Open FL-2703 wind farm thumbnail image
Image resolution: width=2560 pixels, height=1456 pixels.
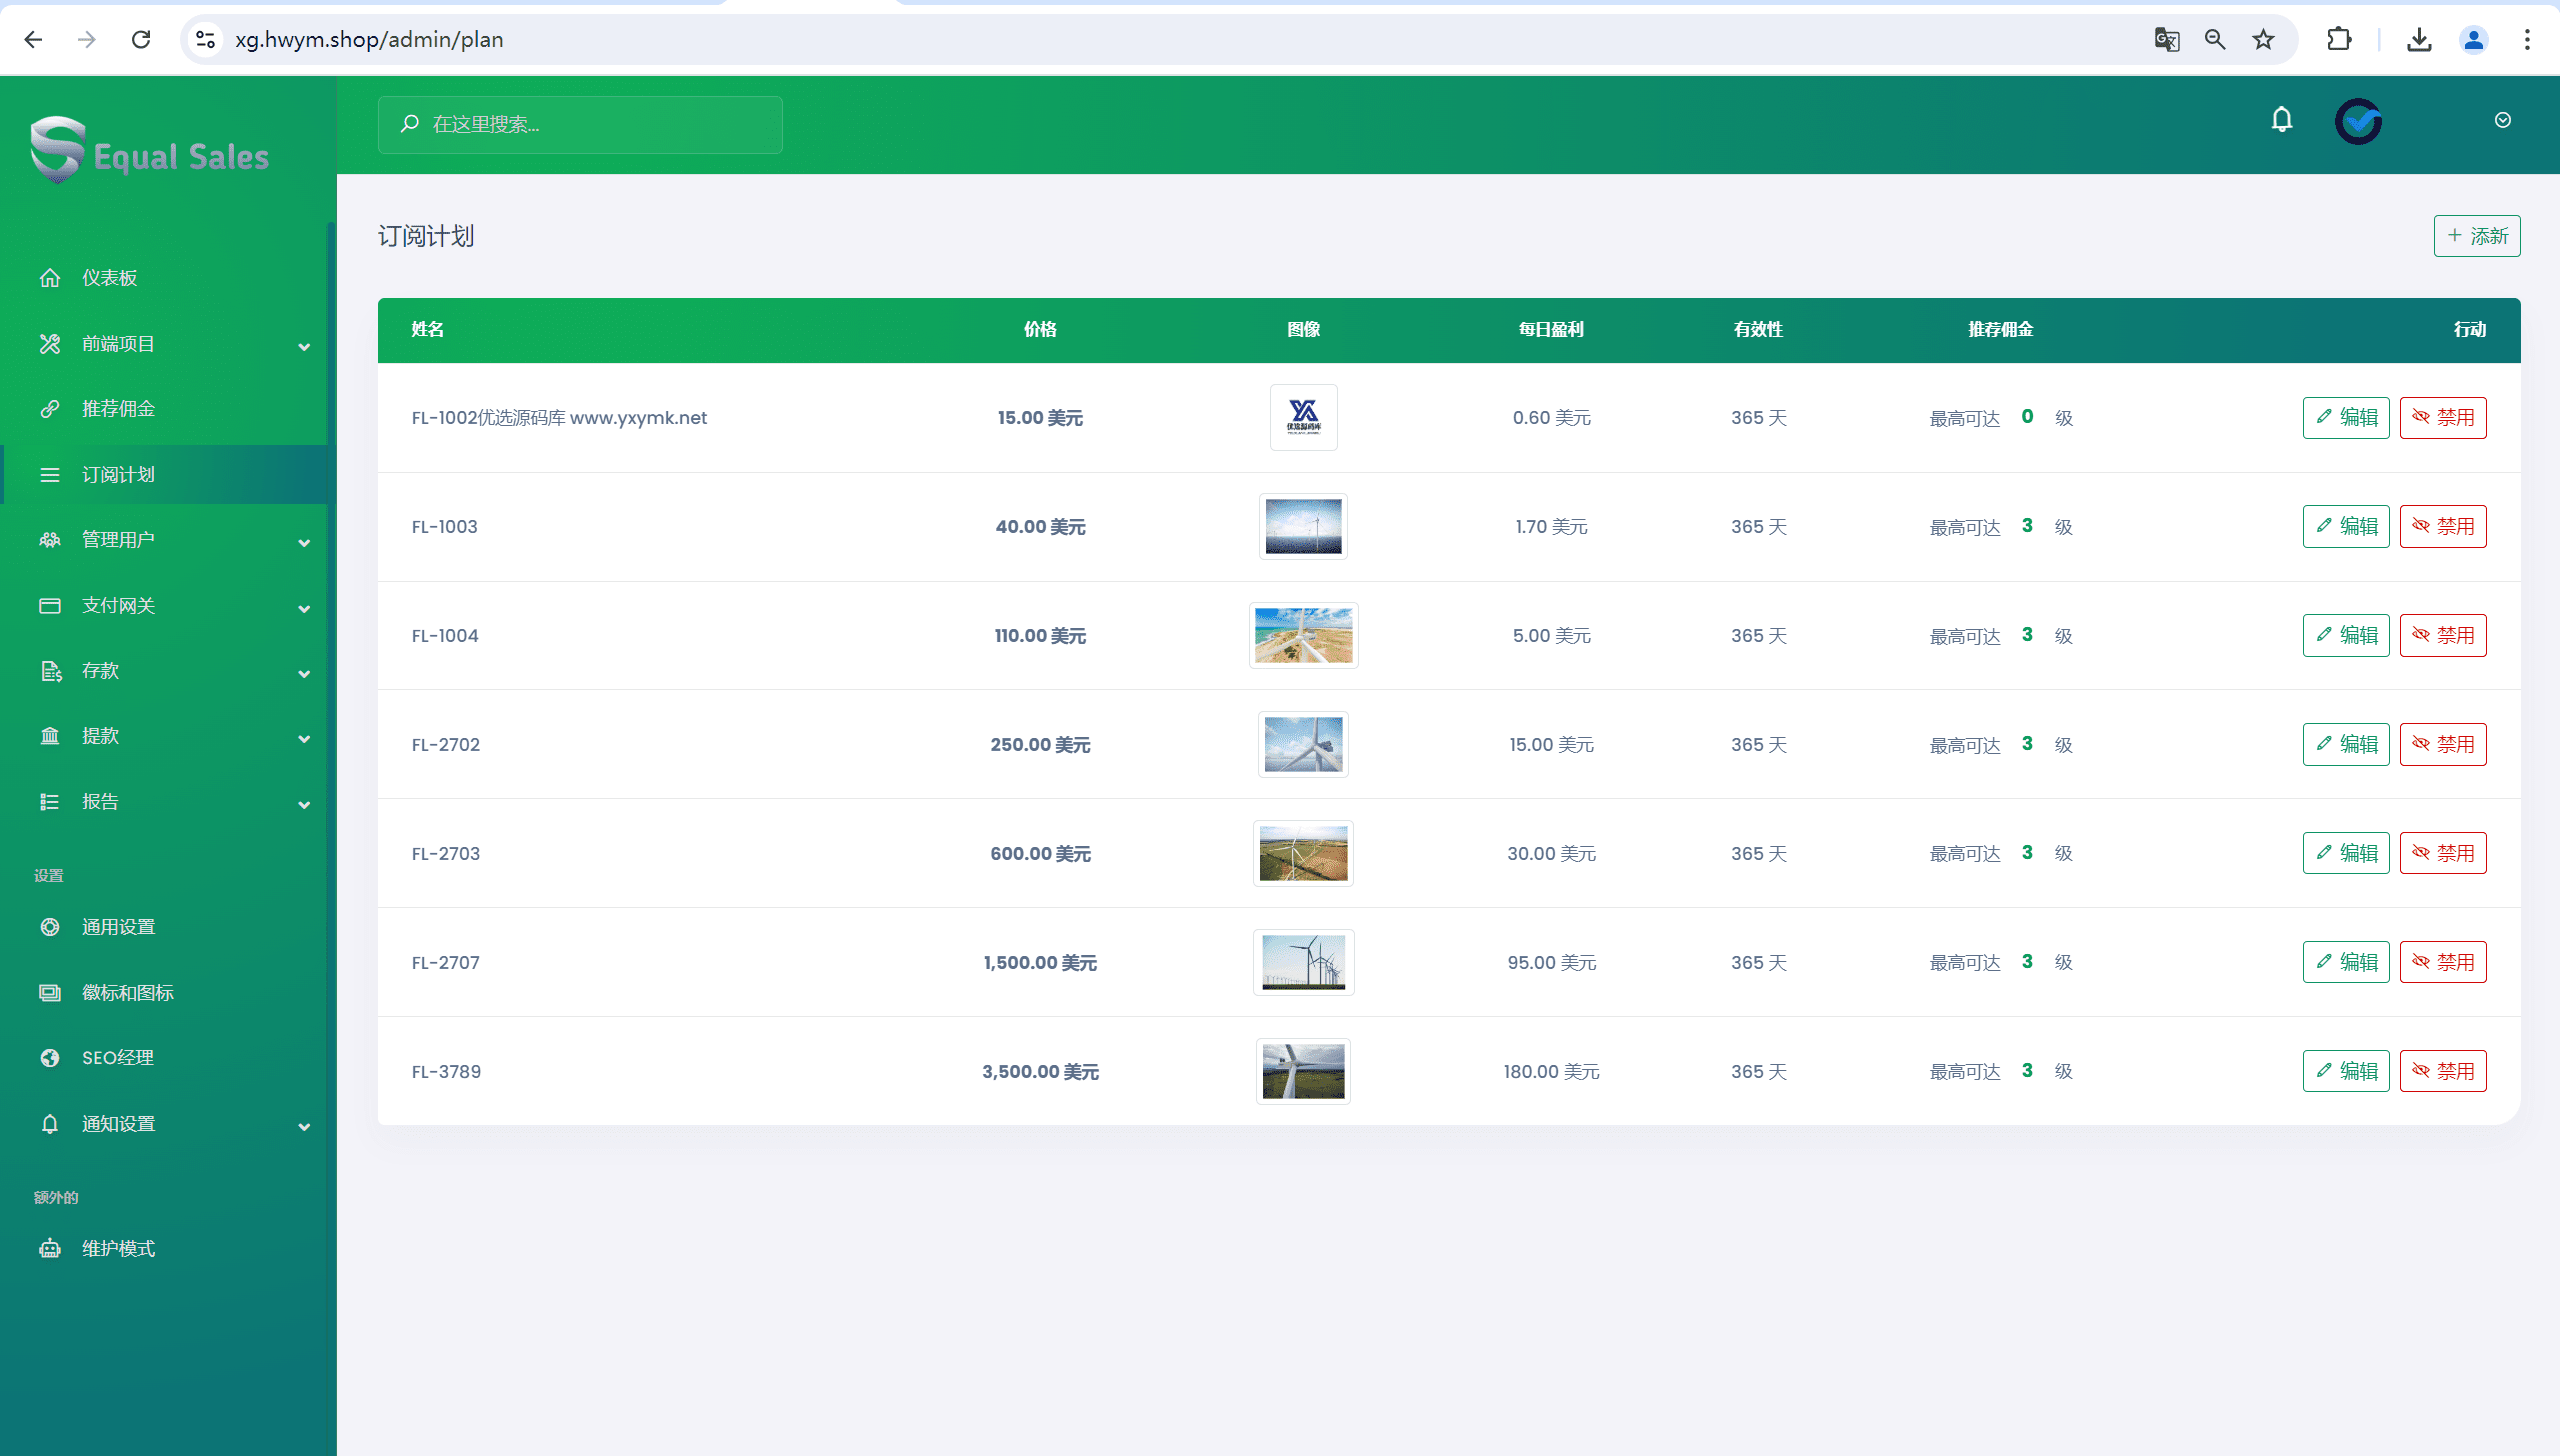pyautogui.click(x=1303, y=854)
